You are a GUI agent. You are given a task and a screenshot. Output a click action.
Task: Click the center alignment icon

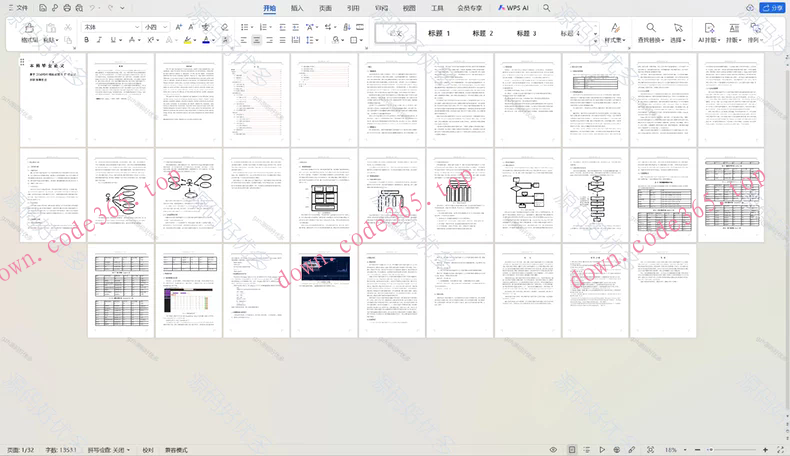pos(256,41)
